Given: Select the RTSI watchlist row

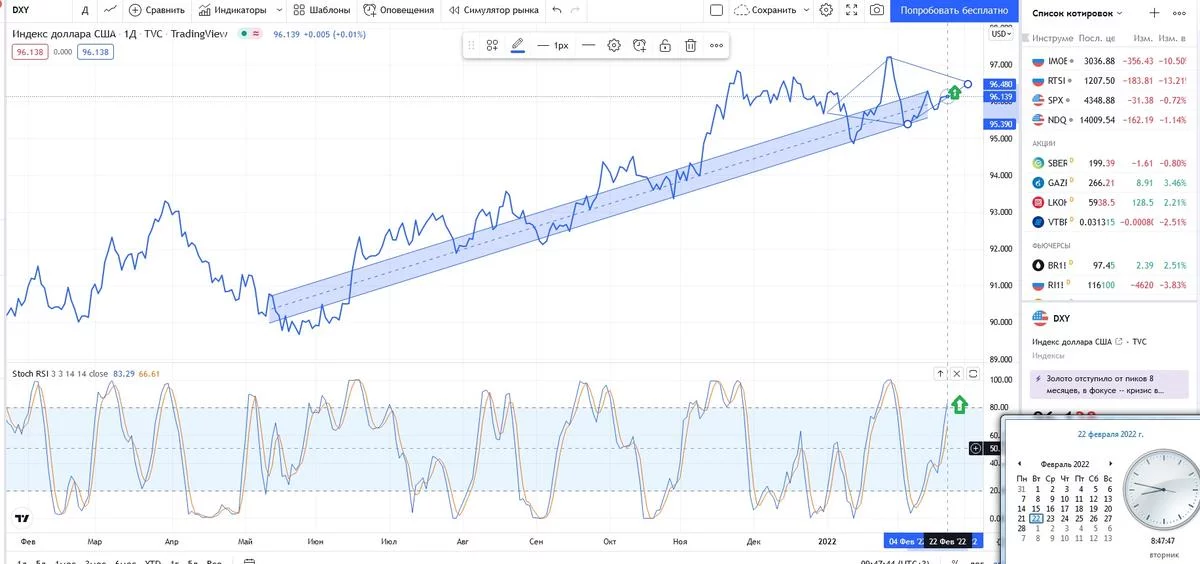Looking at the screenshot, I should point(1110,81).
